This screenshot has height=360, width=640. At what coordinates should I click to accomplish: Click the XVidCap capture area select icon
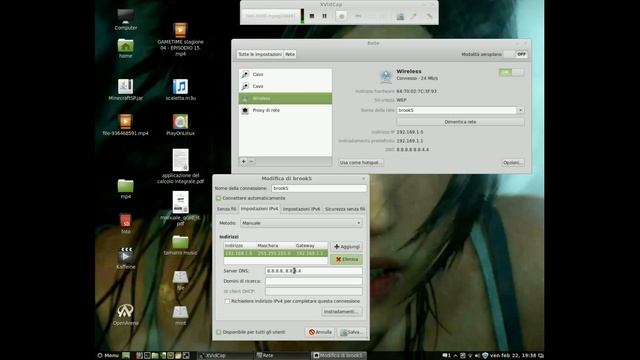pyautogui.click(x=400, y=16)
